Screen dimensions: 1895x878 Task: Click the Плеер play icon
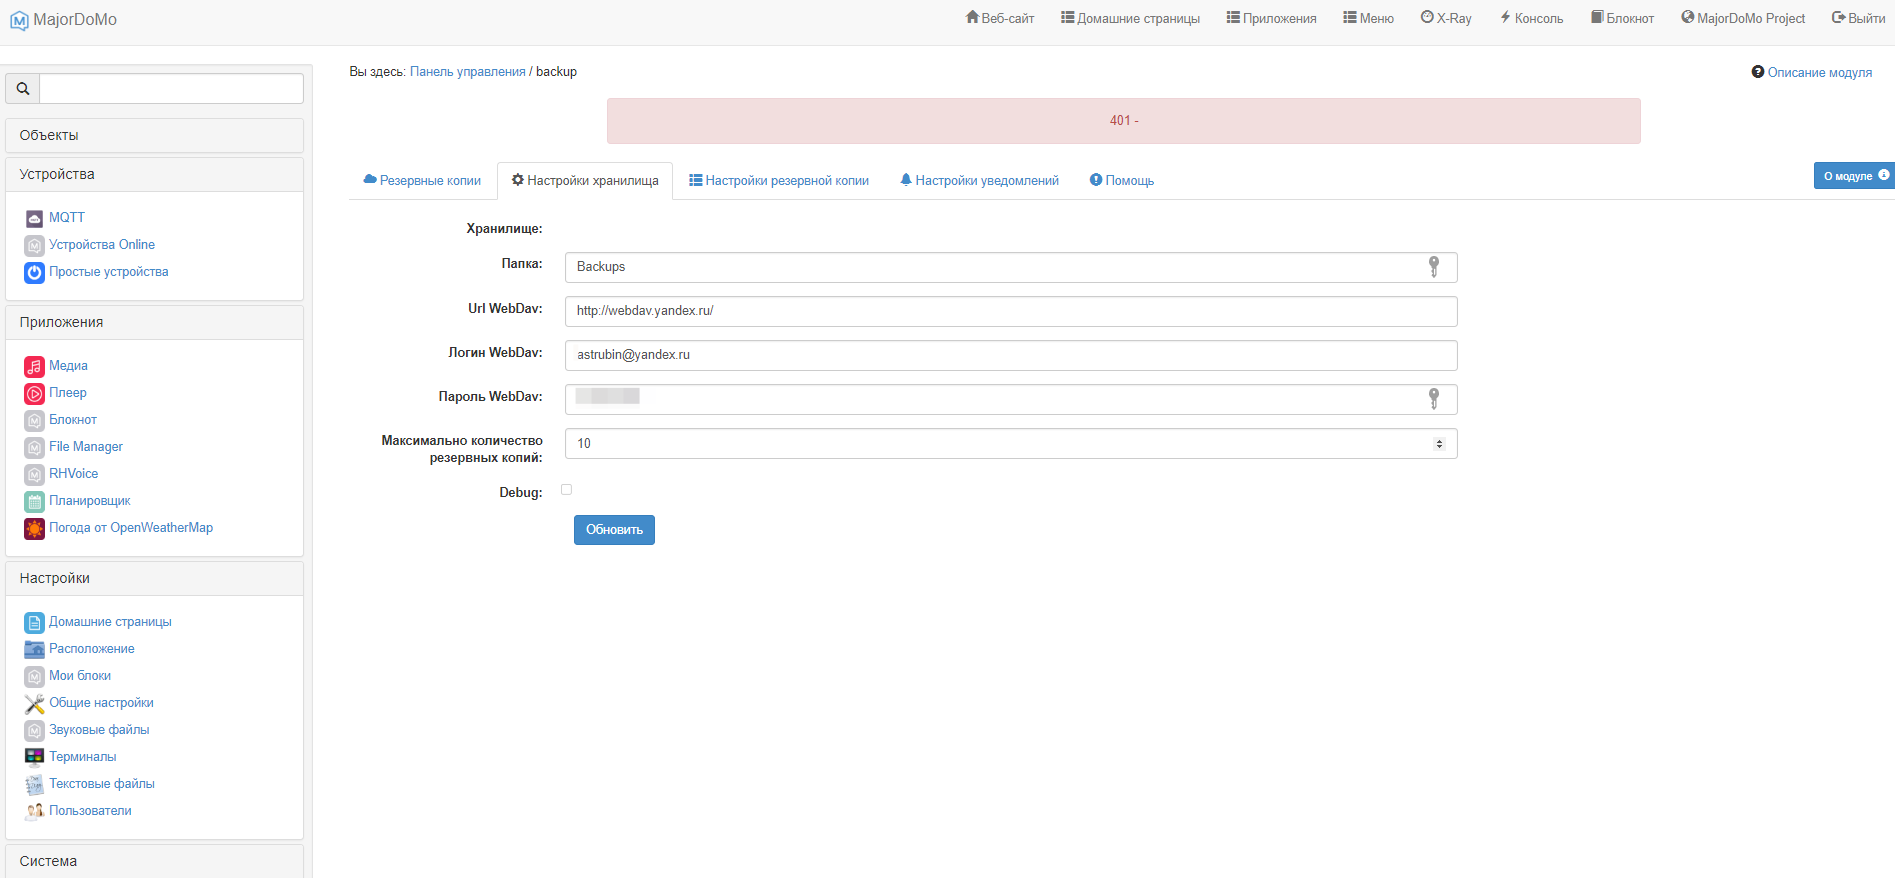click(34, 393)
